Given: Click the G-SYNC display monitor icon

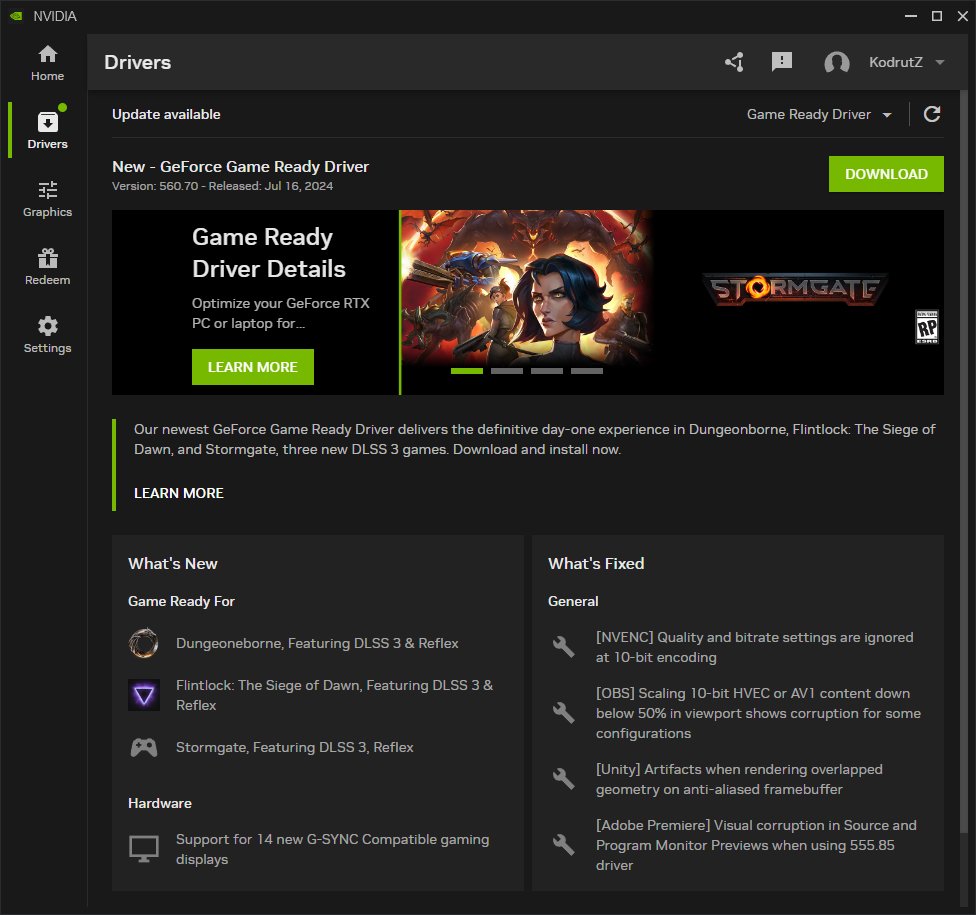Looking at the screenshot, I should (143, 848).
